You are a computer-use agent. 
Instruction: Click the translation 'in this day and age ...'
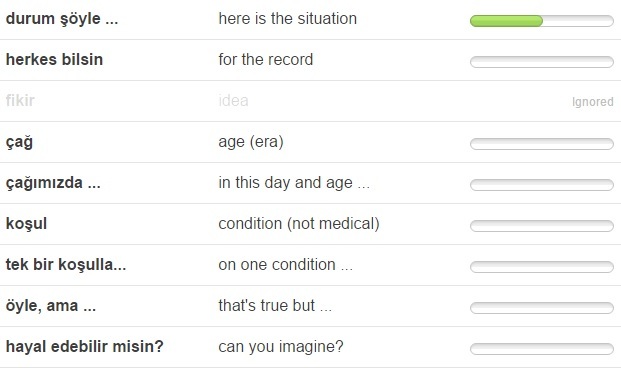point(294,183)
